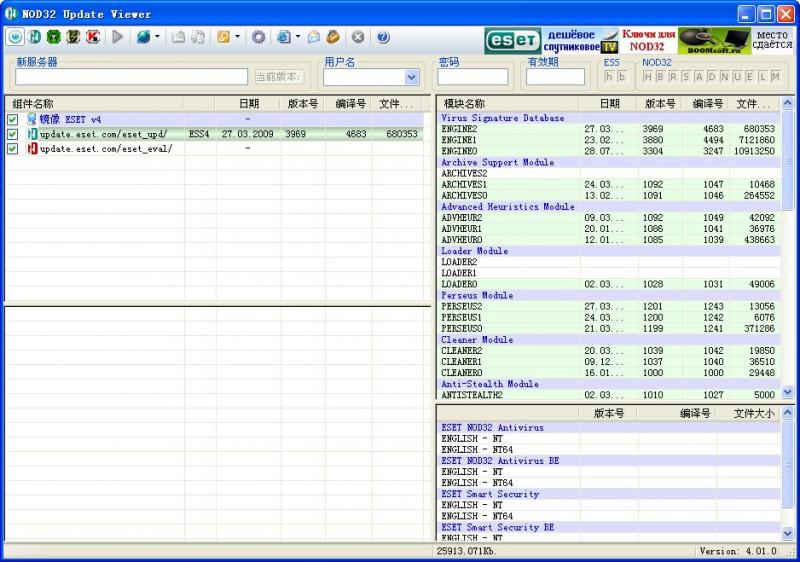Select the ESET Smart Security group row
800x562 pixels.
click(609, 494)
